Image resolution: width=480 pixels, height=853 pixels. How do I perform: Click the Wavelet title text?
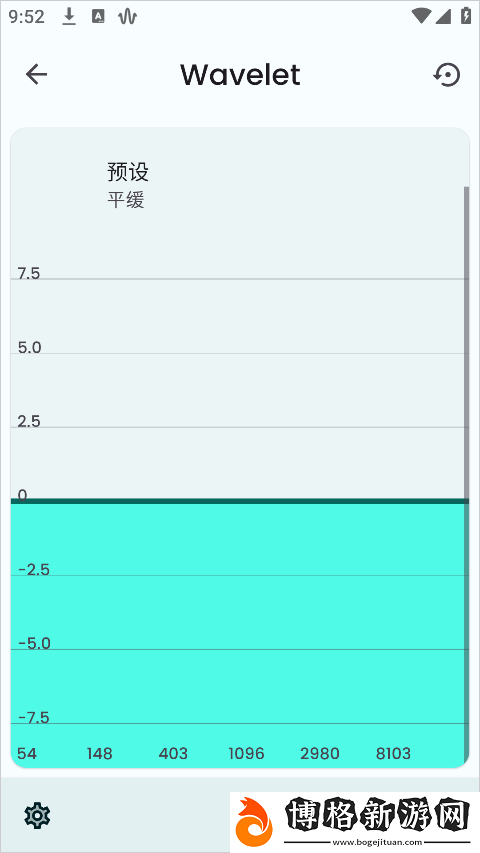(x=240, y=75)
